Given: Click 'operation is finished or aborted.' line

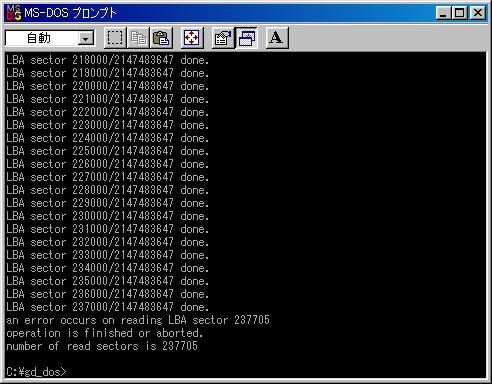Looking at the screenshot, I should pyautogui.click(x=104, y=333).
